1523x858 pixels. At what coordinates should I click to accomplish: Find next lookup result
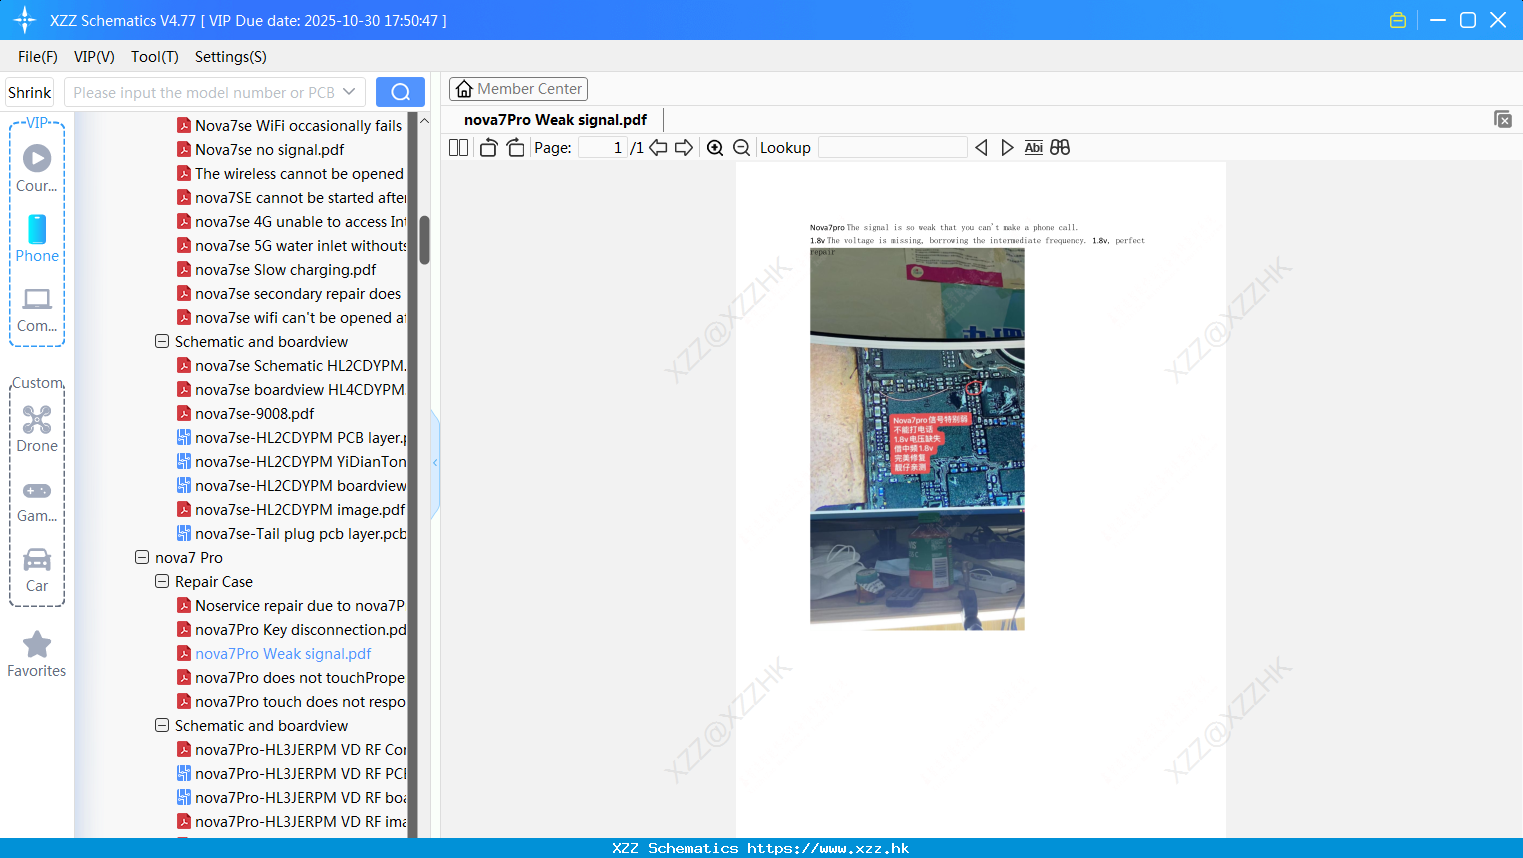pos(1007,147)
